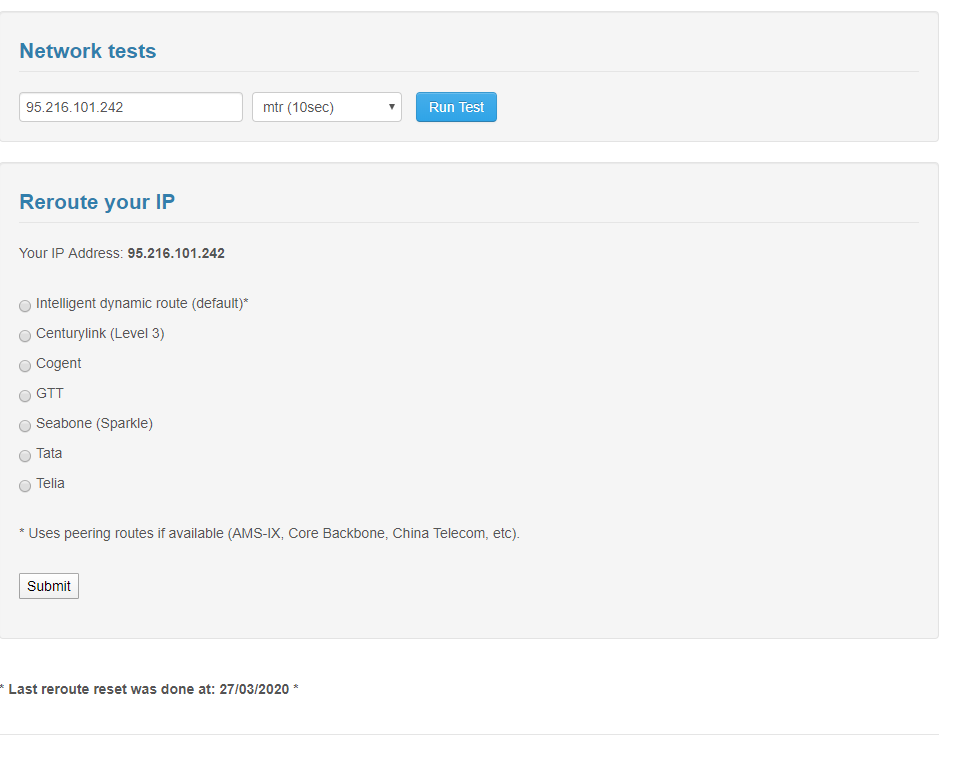The image size is (969, 775).
Task: Click the Network tests heading
Action: [x=88, y=51]
